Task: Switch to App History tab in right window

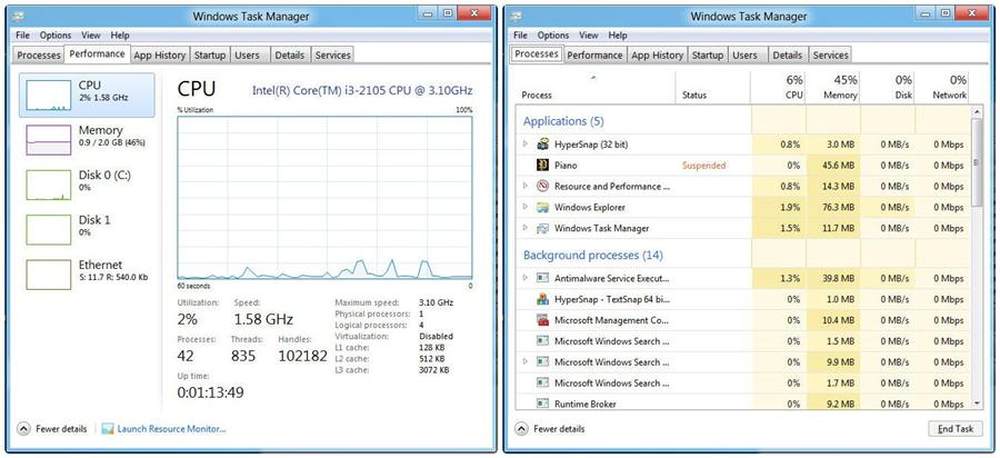Action: pyautogui.click(x=655, y=55)
